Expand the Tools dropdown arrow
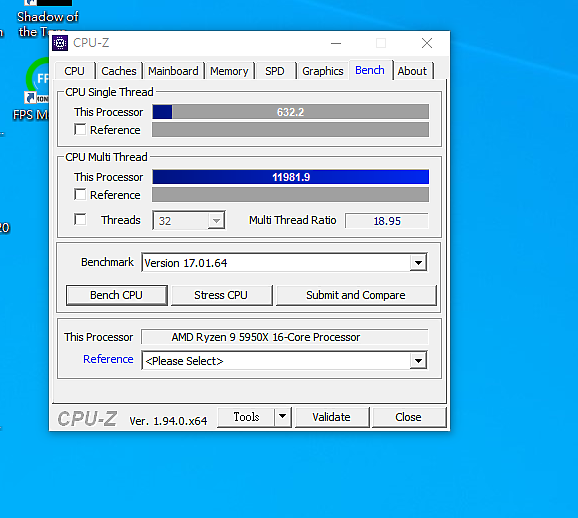578x518 pixels. pyautogui.click(x=283, y=417)
